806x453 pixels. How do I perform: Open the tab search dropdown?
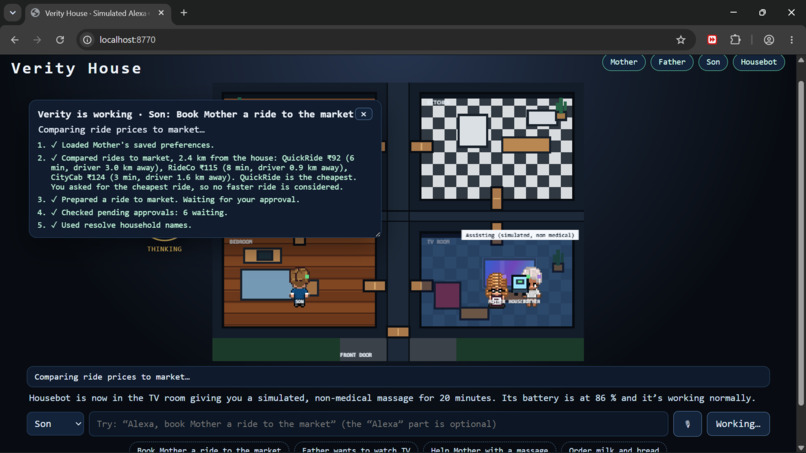pos(12,13)
